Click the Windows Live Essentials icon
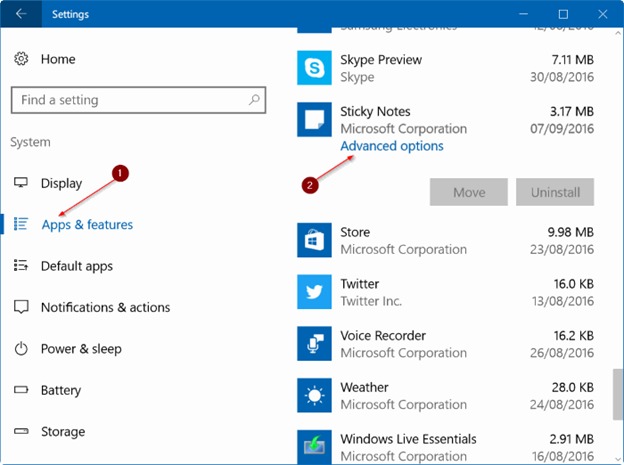Viewport: 624px width, 465px height. coord(314,447)
